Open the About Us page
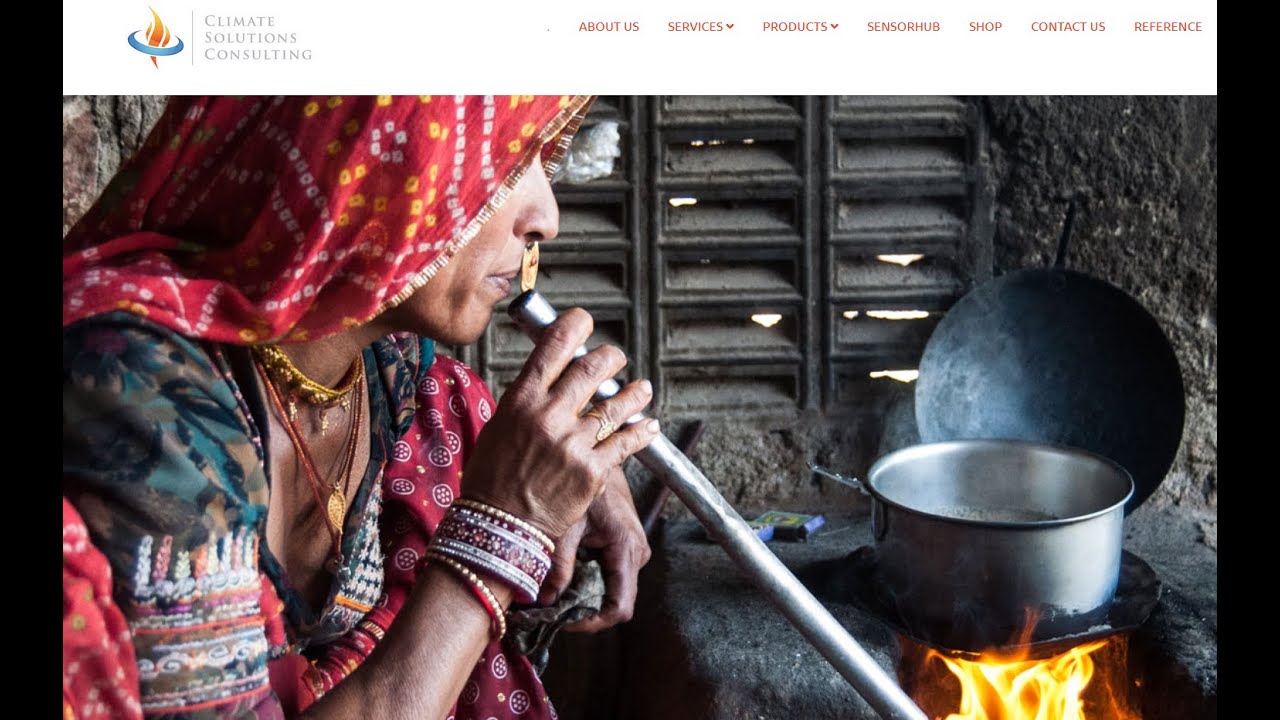Screen dimensions: 1280x720 [608, 27]
